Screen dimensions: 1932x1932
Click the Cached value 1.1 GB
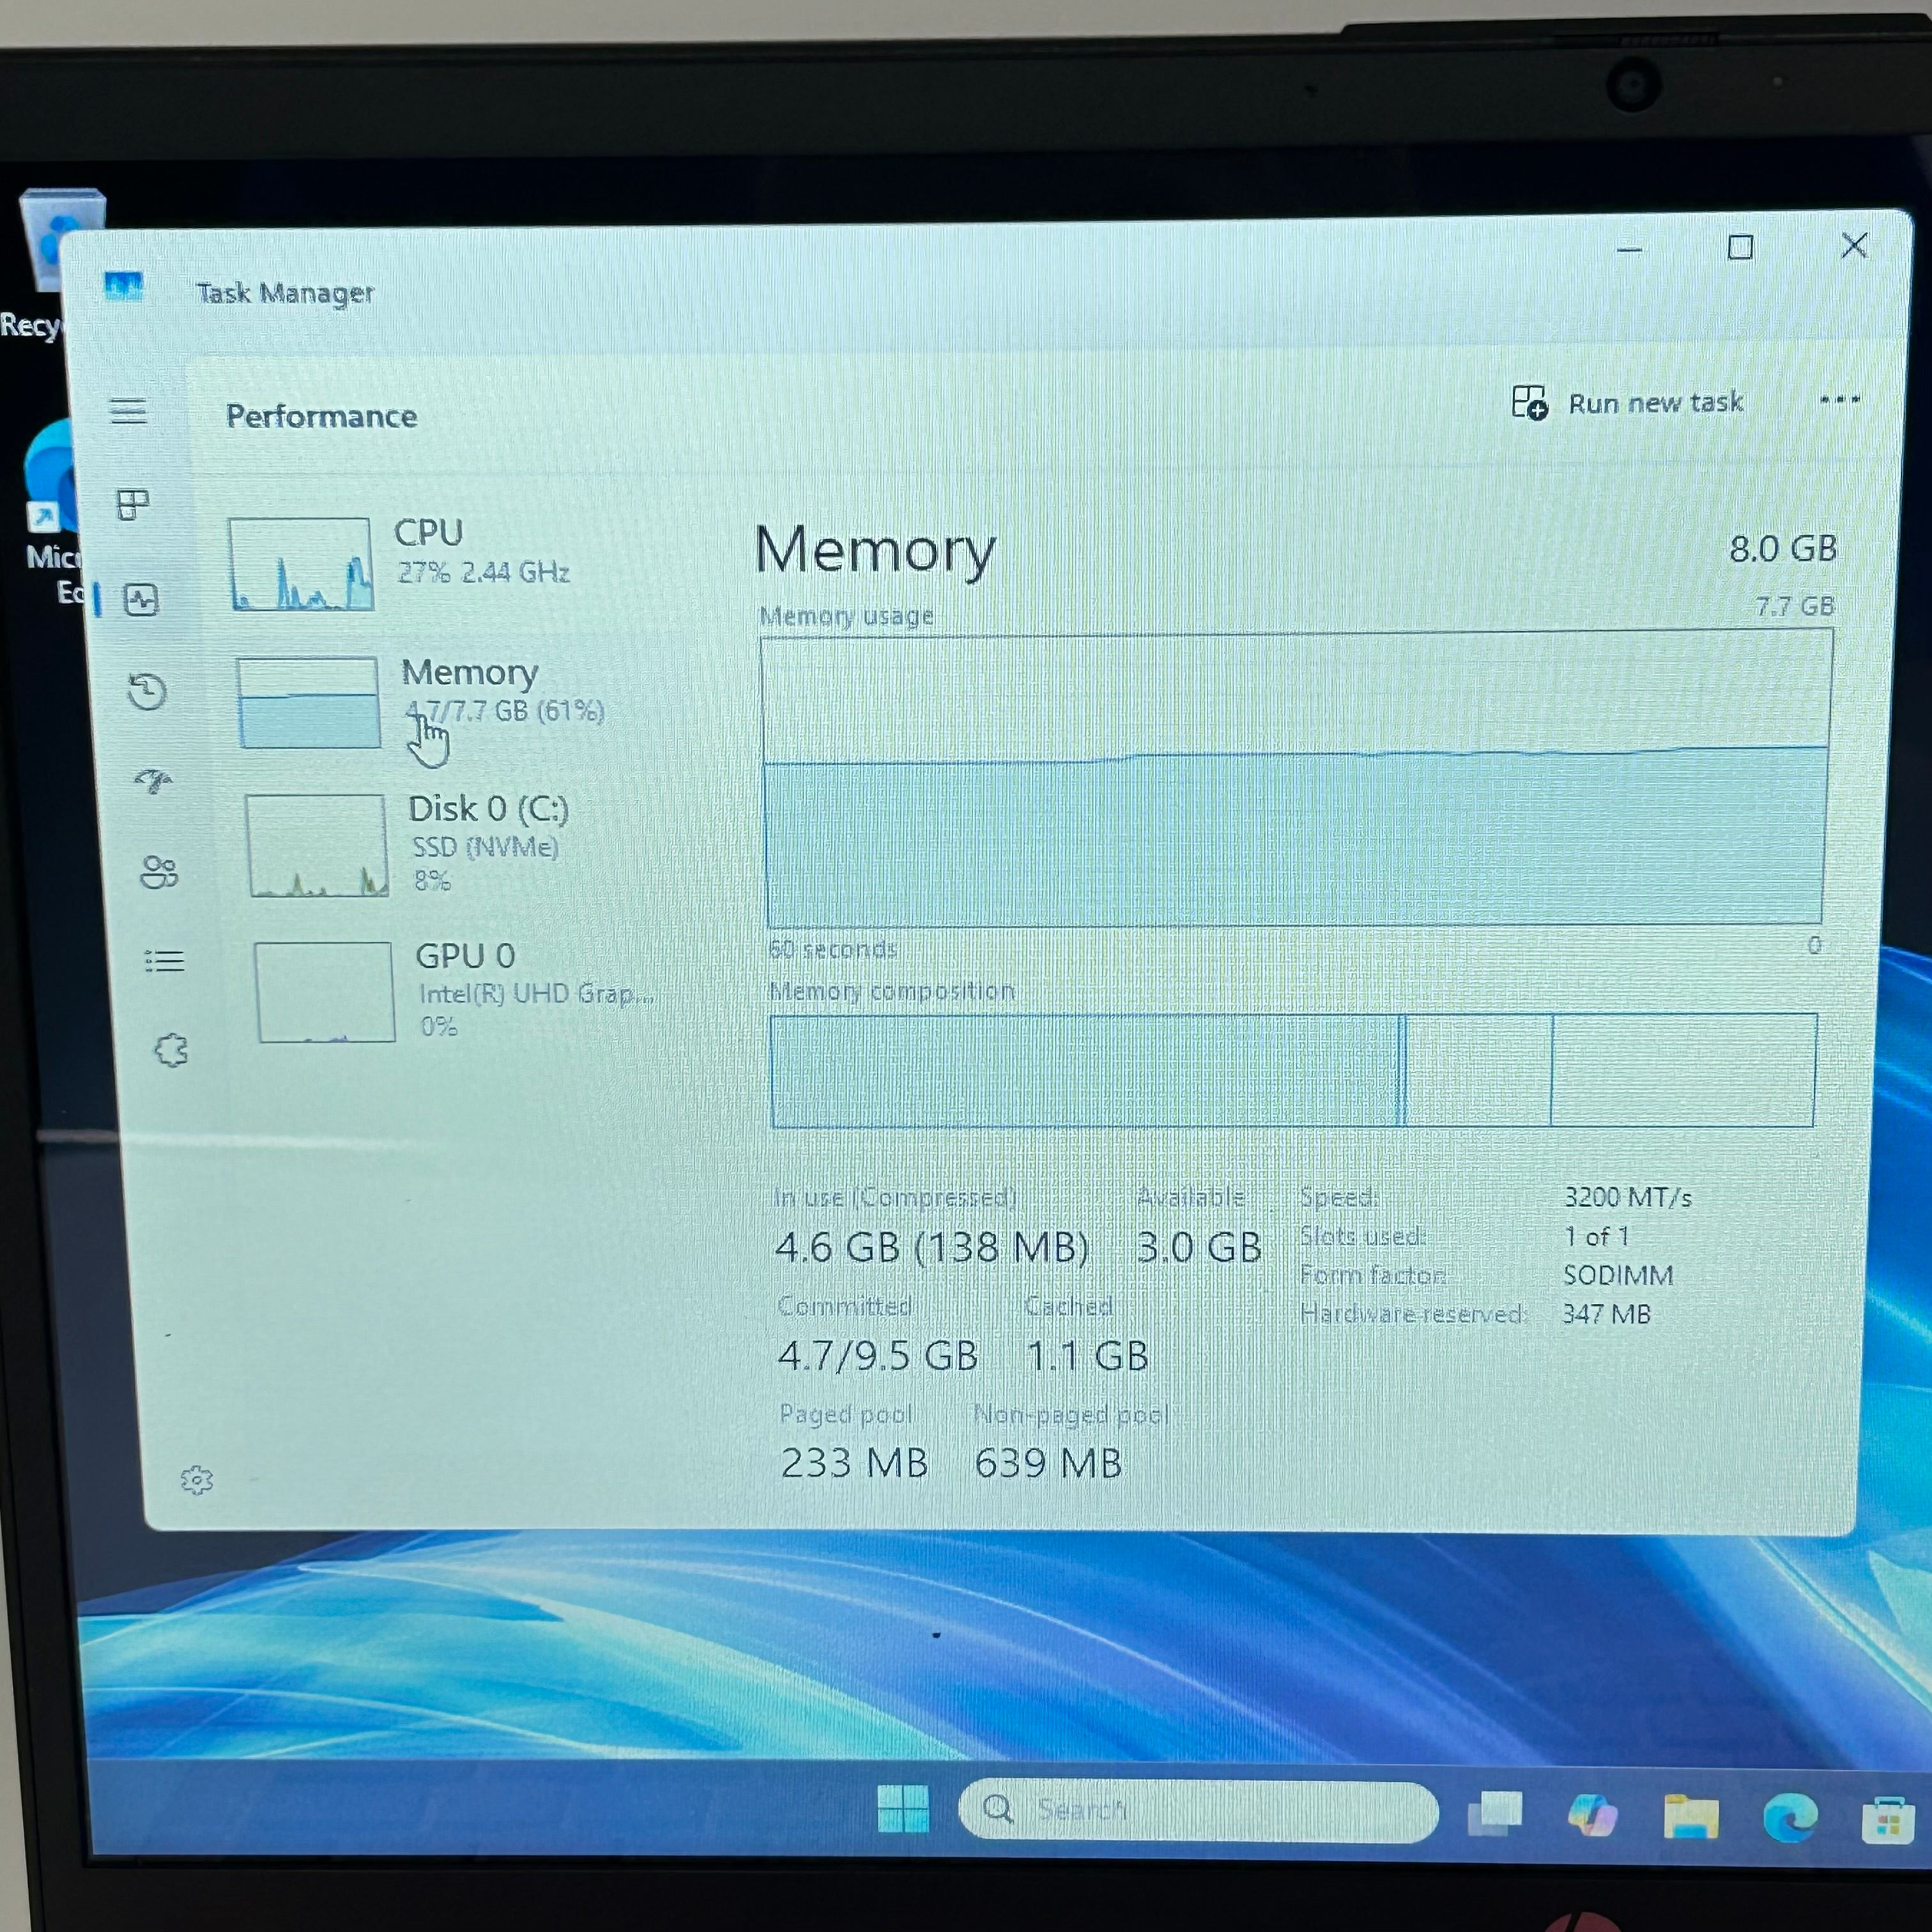(1088, 1356)
